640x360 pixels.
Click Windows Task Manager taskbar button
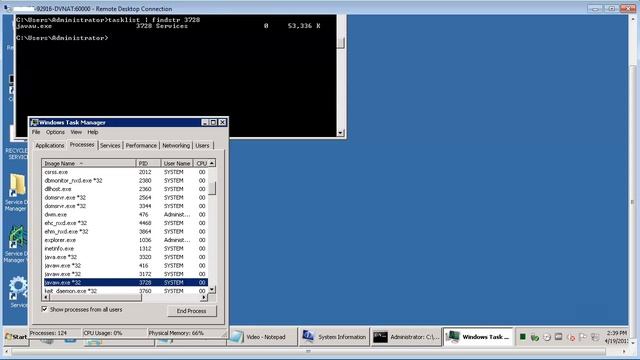[478, 337]
